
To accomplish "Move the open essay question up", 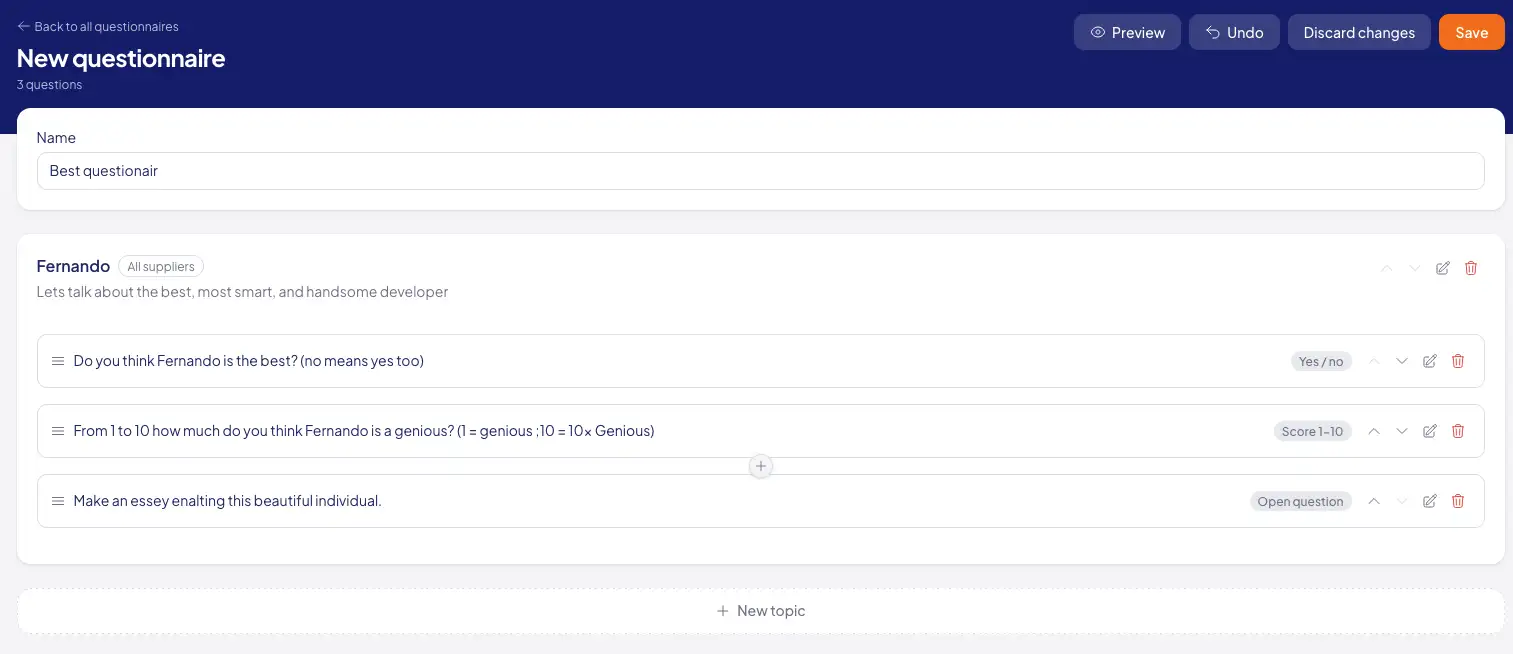I will tap(1374, 501).
